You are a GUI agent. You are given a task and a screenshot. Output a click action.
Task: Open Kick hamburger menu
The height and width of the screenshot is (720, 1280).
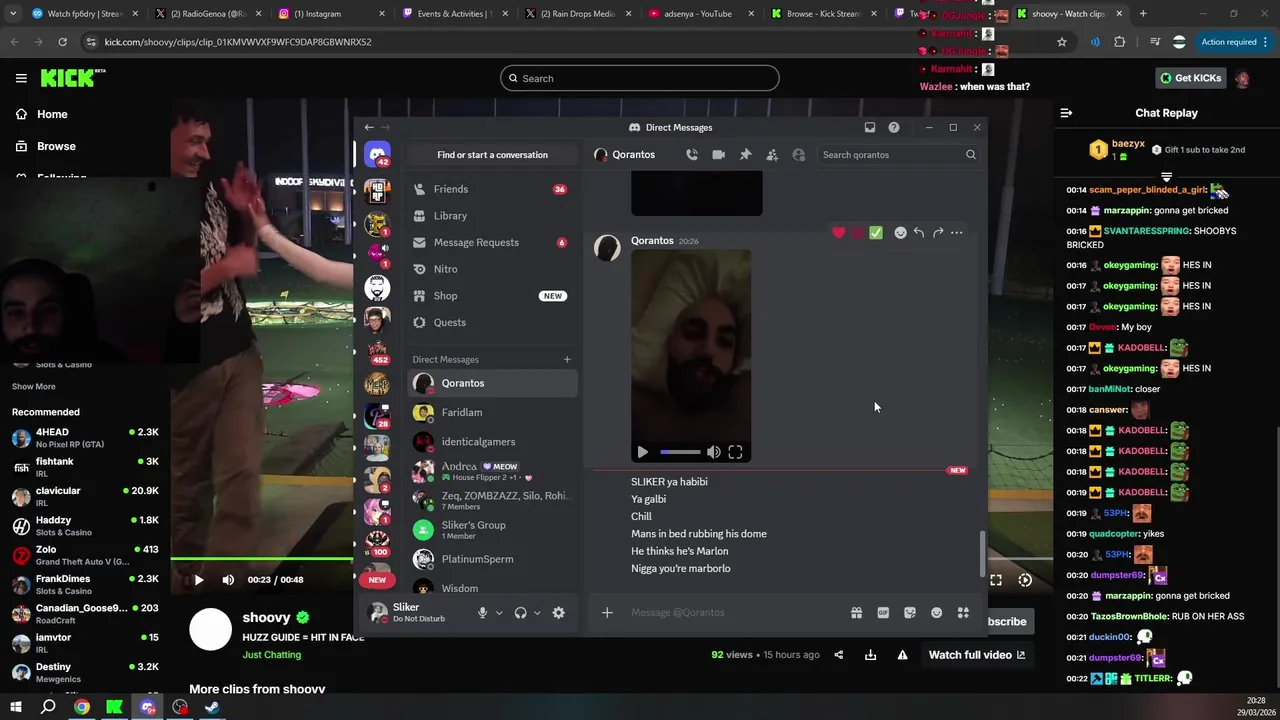21,78
